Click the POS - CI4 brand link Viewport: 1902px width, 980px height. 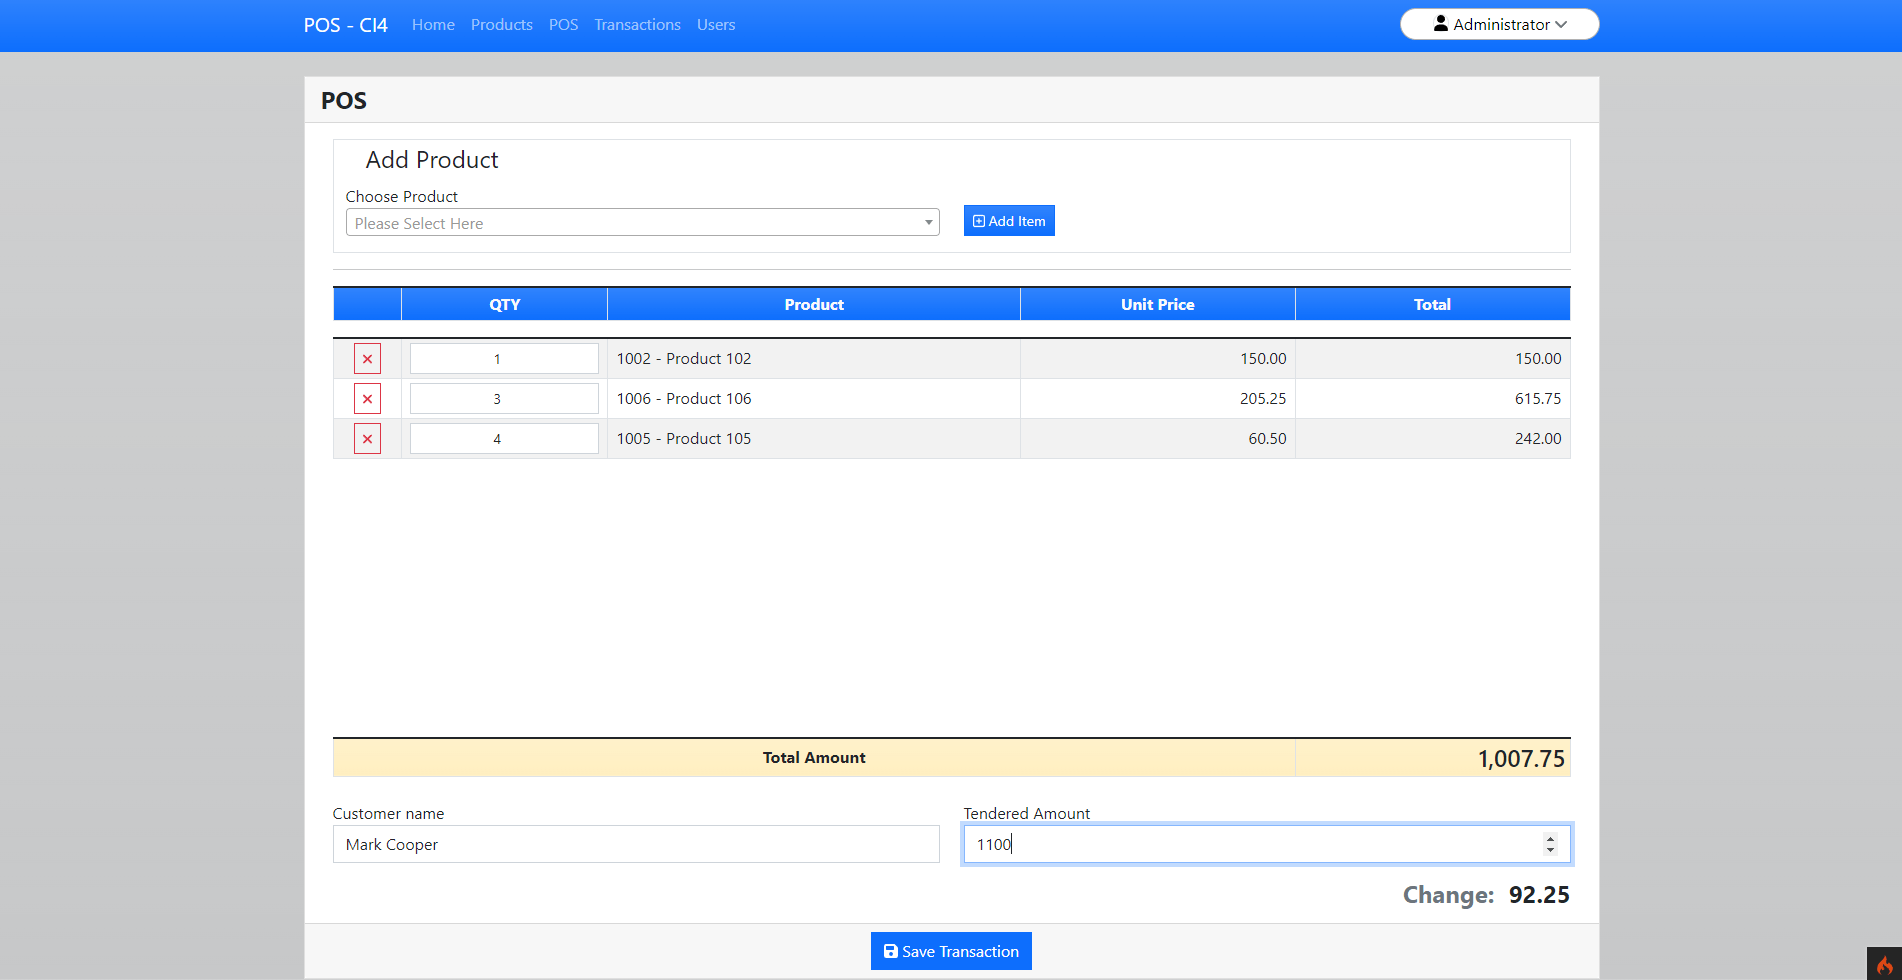point(345,24)
